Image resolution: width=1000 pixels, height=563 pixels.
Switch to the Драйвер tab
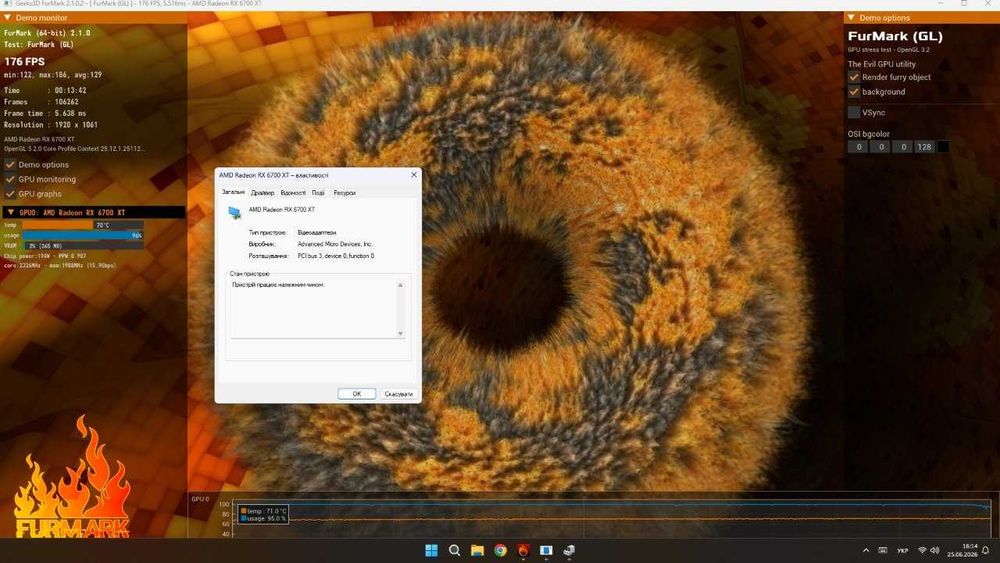(262, 193)
